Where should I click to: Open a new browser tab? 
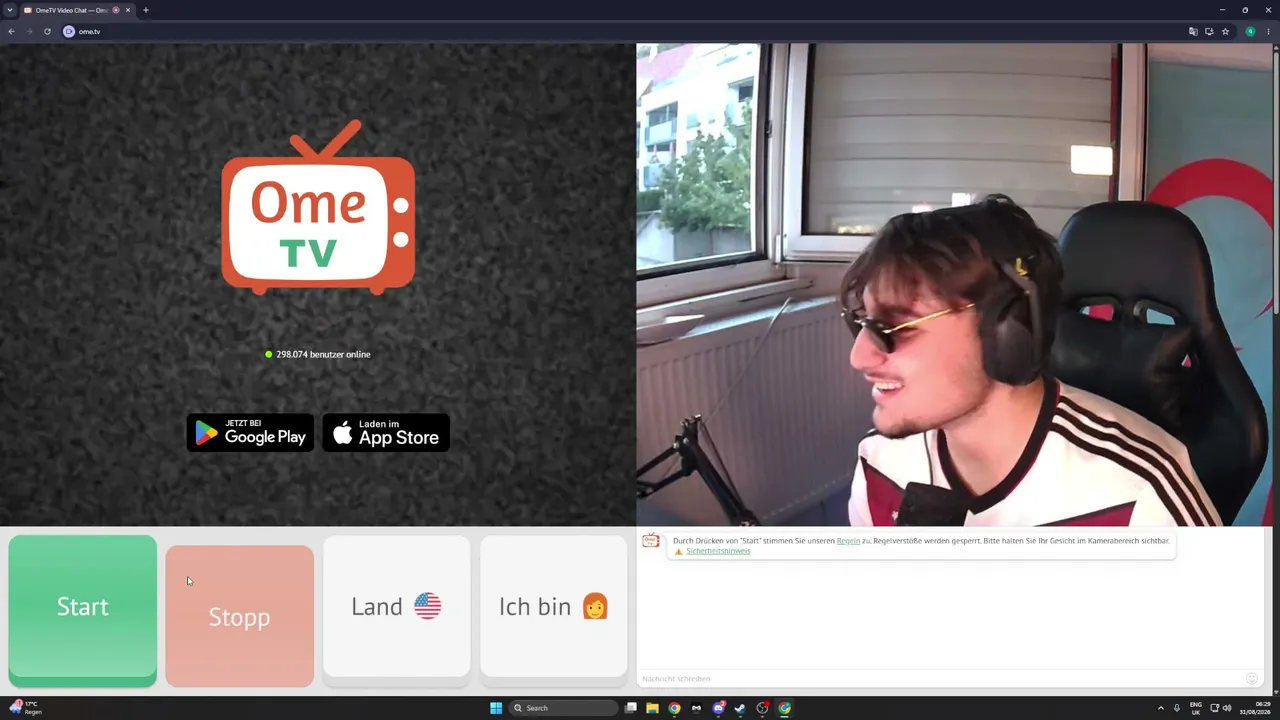146,10
